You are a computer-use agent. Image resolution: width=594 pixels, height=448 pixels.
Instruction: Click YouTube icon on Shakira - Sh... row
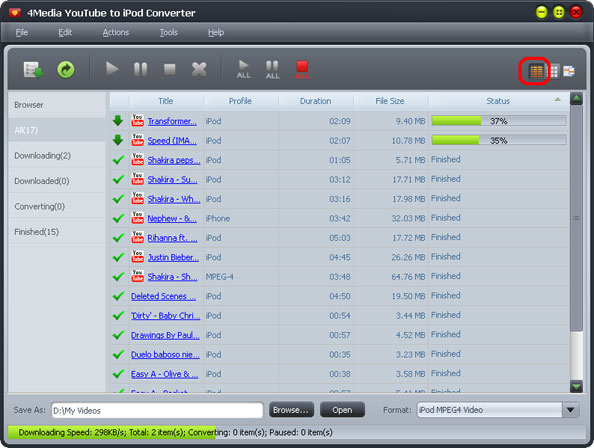pyautogui.click(x=138, y=276)
